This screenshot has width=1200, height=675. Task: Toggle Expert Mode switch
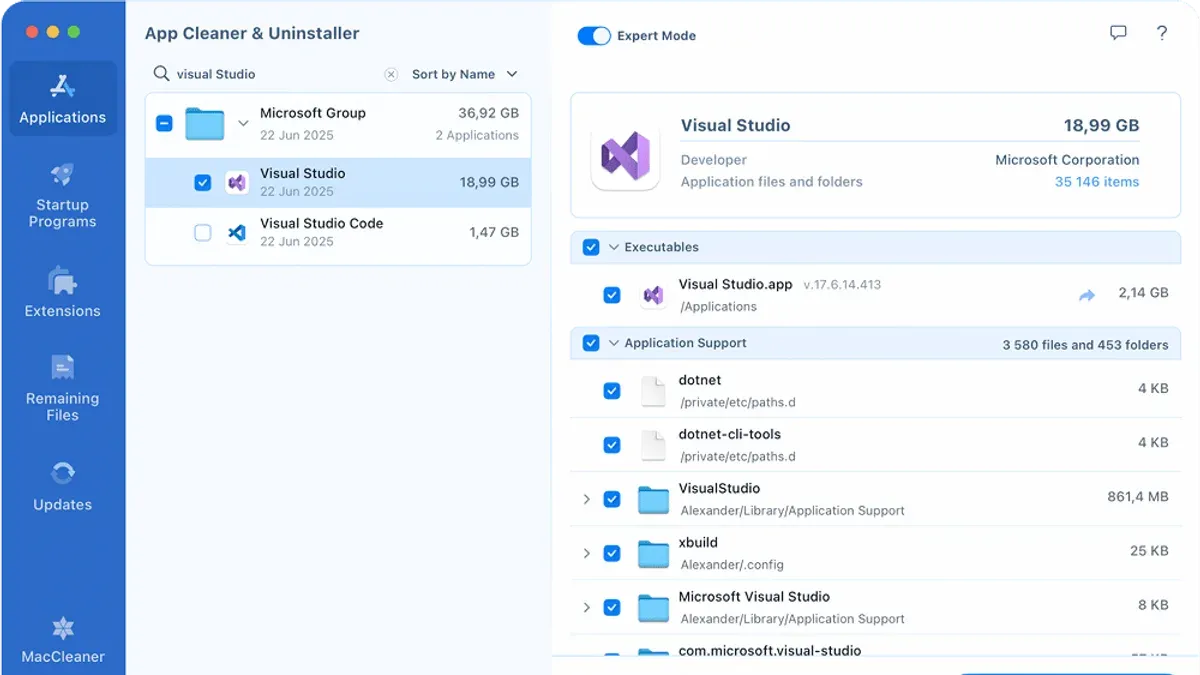click(594, 36)
